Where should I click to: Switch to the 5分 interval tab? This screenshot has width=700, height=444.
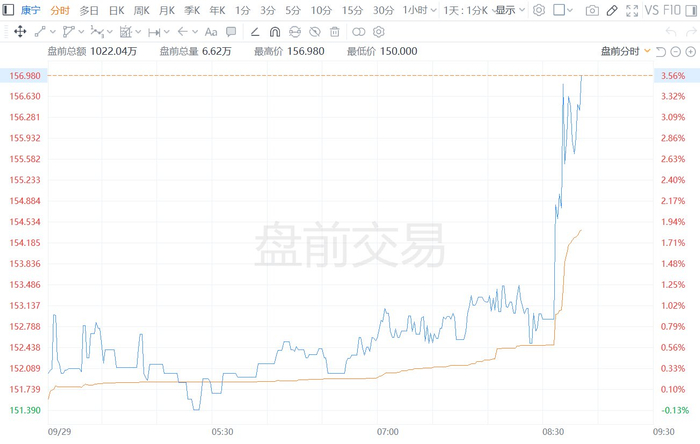coord(293,10)
